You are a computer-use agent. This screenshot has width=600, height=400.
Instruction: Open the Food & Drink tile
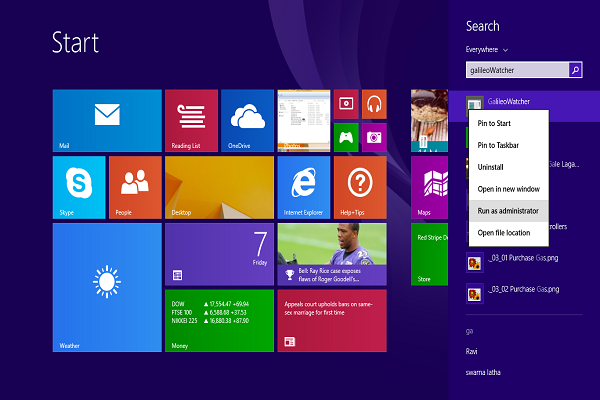[429, 121]
